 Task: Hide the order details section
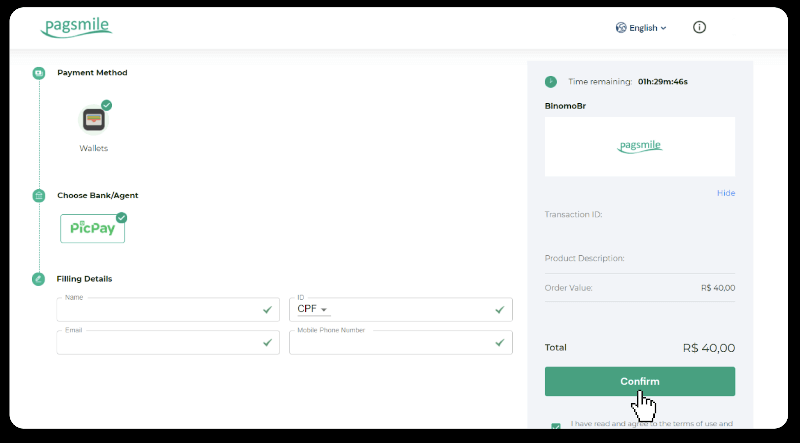coord(725,193)
